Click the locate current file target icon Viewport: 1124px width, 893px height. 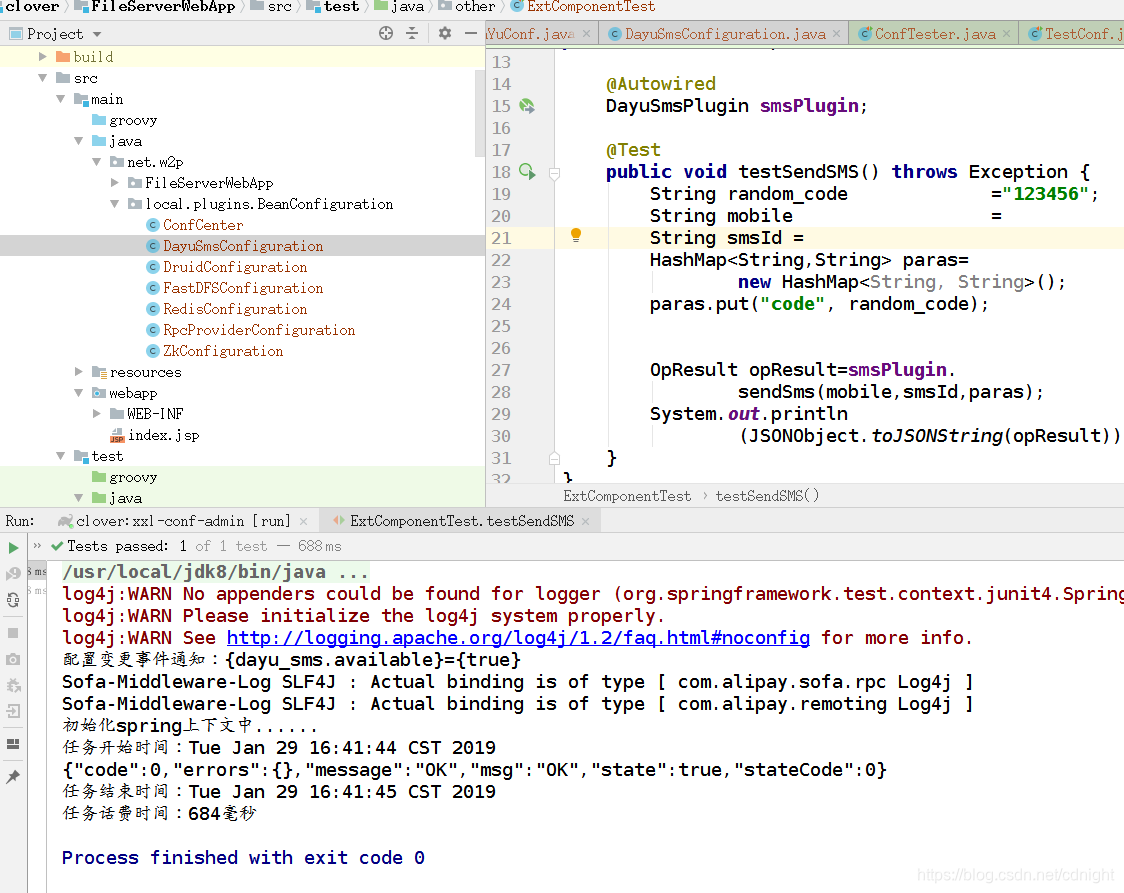[386, 33]
